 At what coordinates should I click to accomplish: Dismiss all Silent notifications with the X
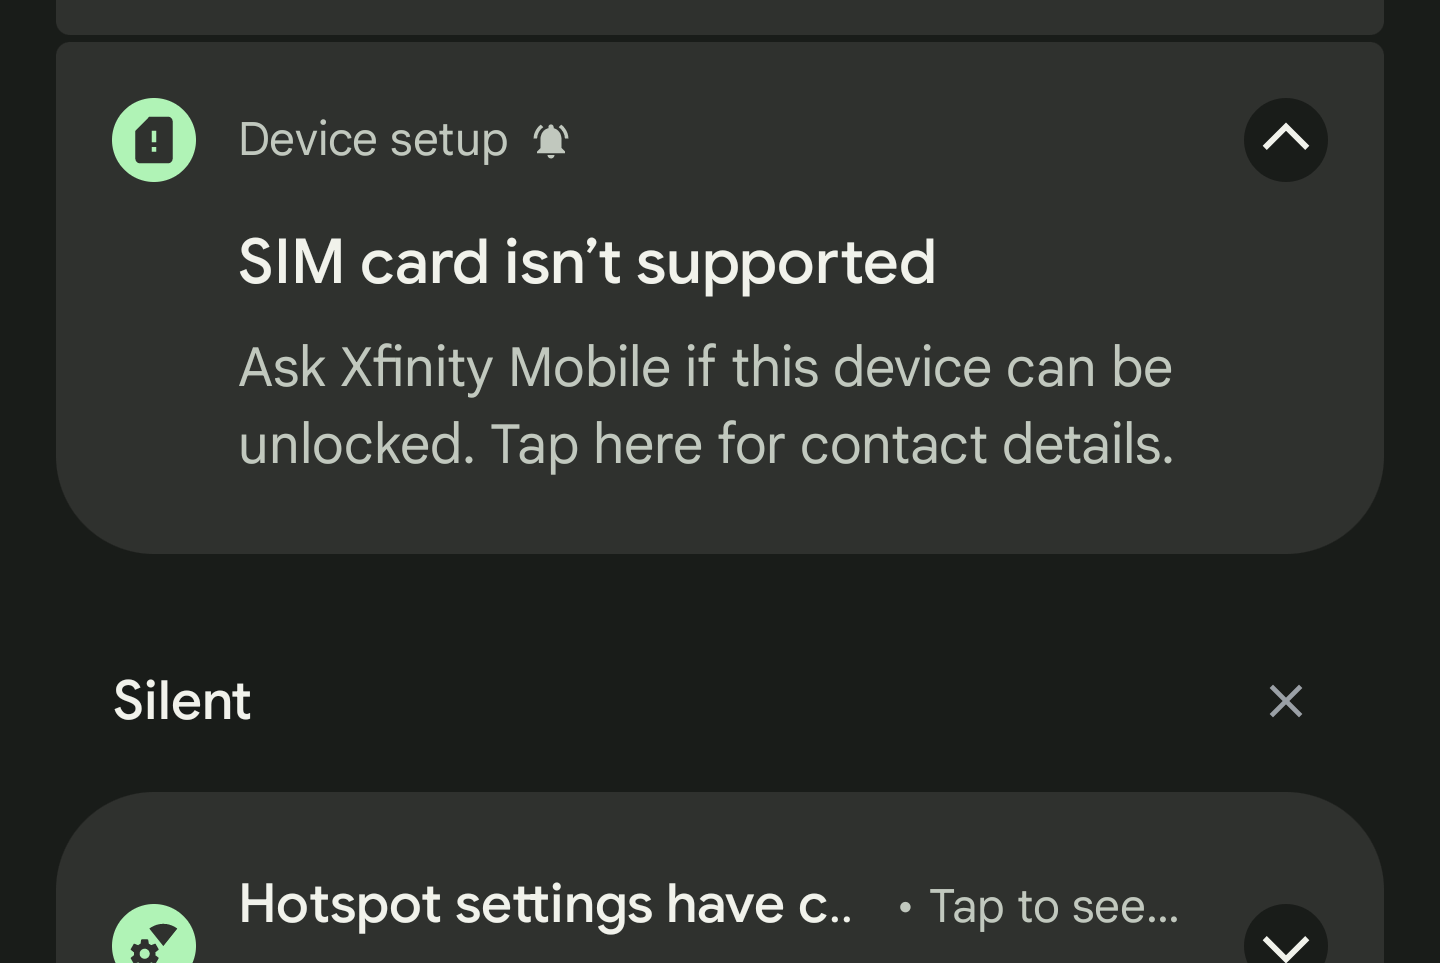coord(1286,701)
